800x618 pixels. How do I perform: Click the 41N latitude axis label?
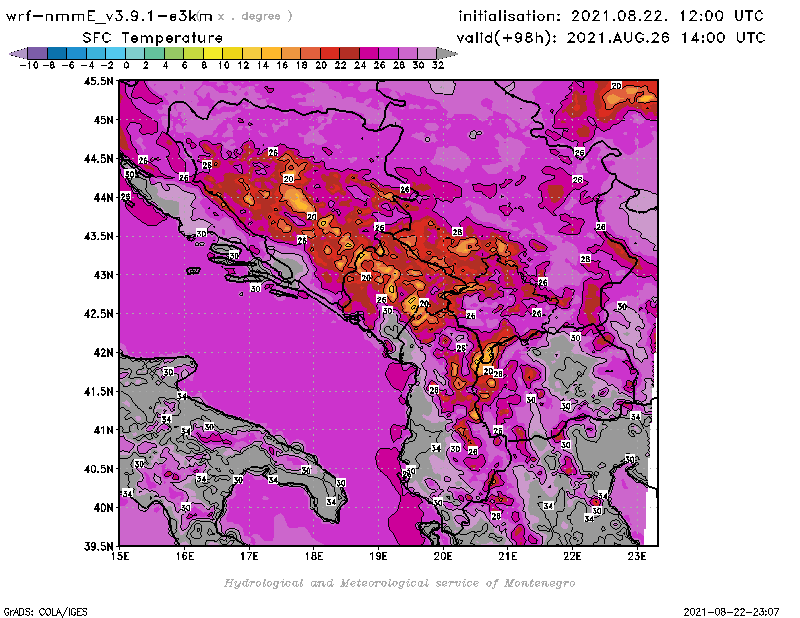pyautogui.click(x=104, y=430)
